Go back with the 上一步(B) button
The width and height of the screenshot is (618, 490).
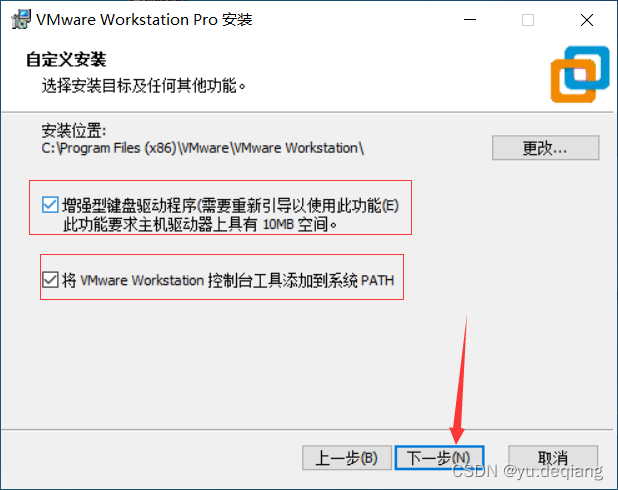[x=347, y=458]
